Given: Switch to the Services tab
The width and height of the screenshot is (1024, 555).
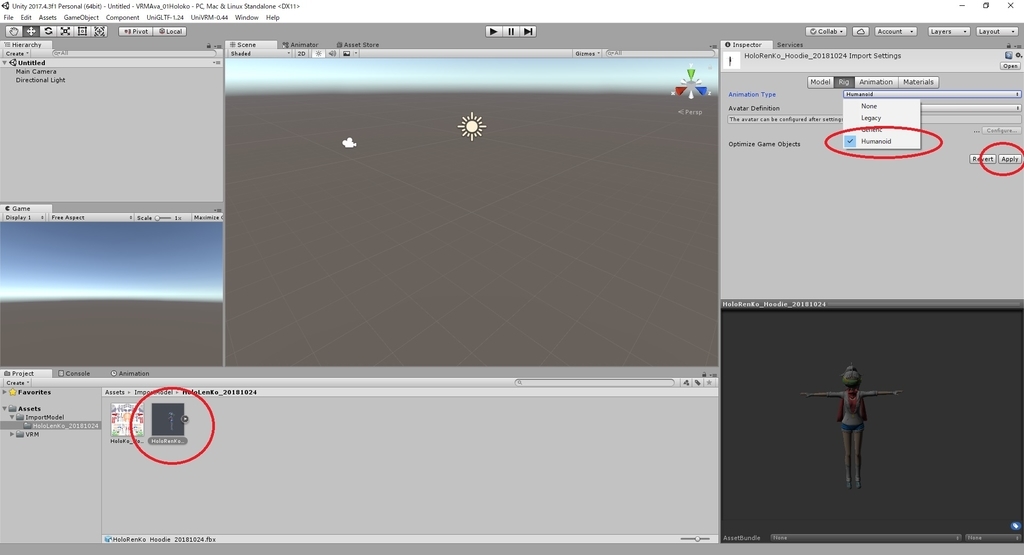Looking at the screenshot, I should tap(790, 44).
